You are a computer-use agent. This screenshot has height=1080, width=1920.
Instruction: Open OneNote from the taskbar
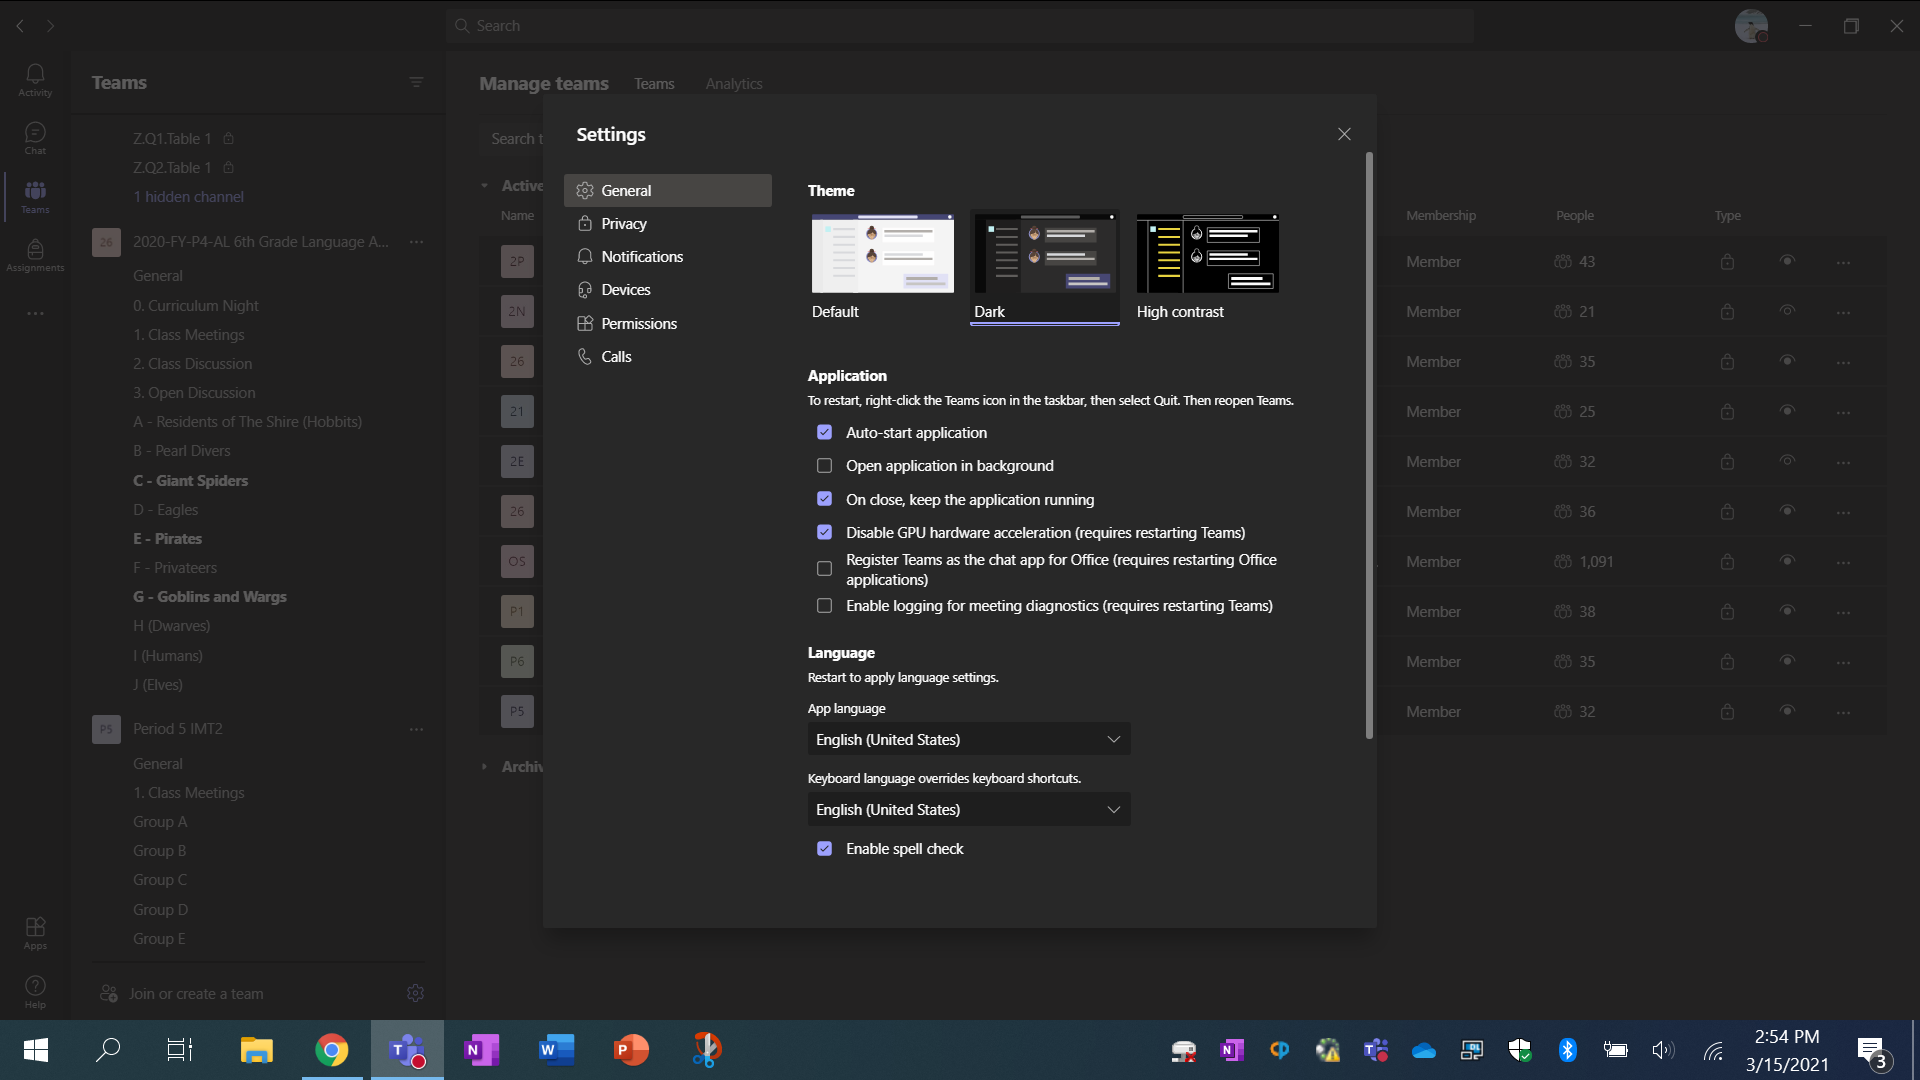482,1050
